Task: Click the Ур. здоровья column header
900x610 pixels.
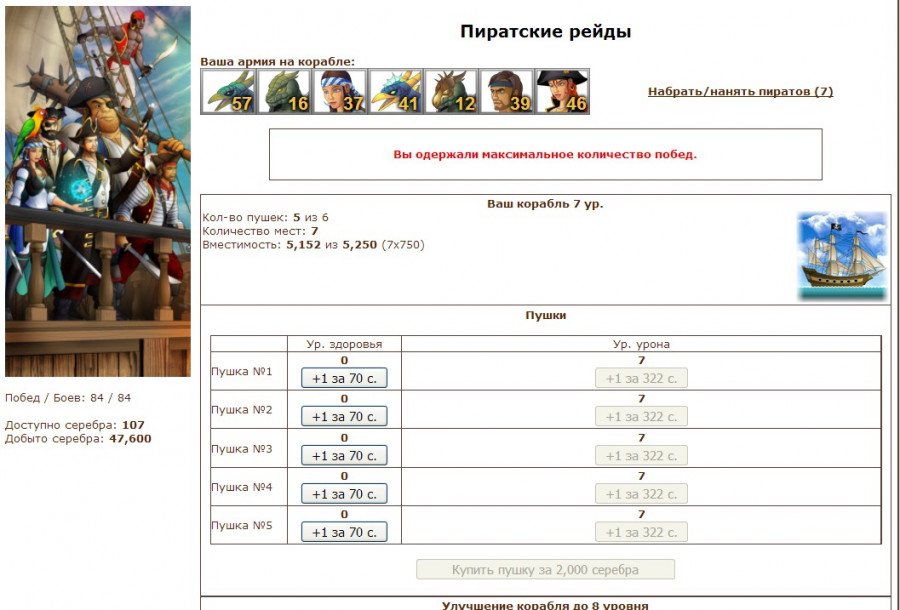Action: [344, 344]
